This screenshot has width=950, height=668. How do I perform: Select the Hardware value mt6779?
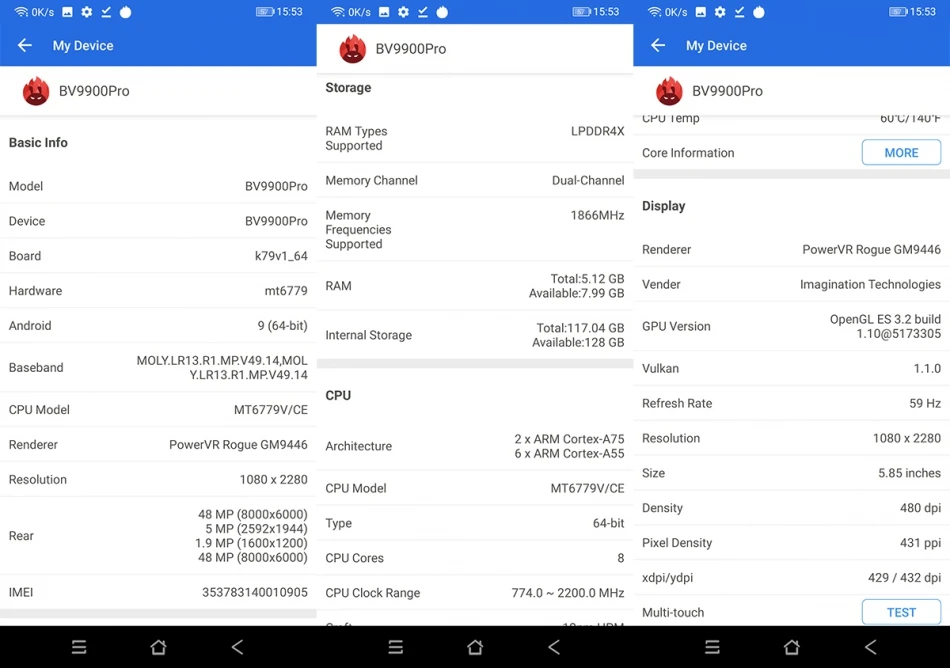(x=286, y=291)
